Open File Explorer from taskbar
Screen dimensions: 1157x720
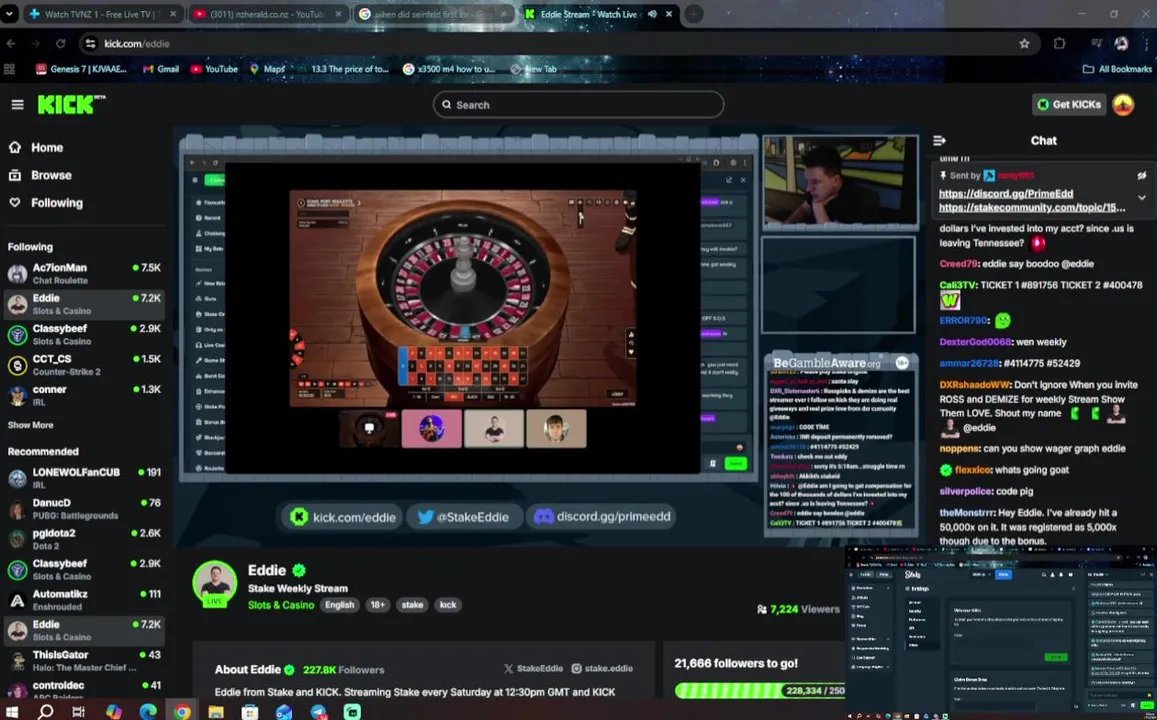coord(215,712)
